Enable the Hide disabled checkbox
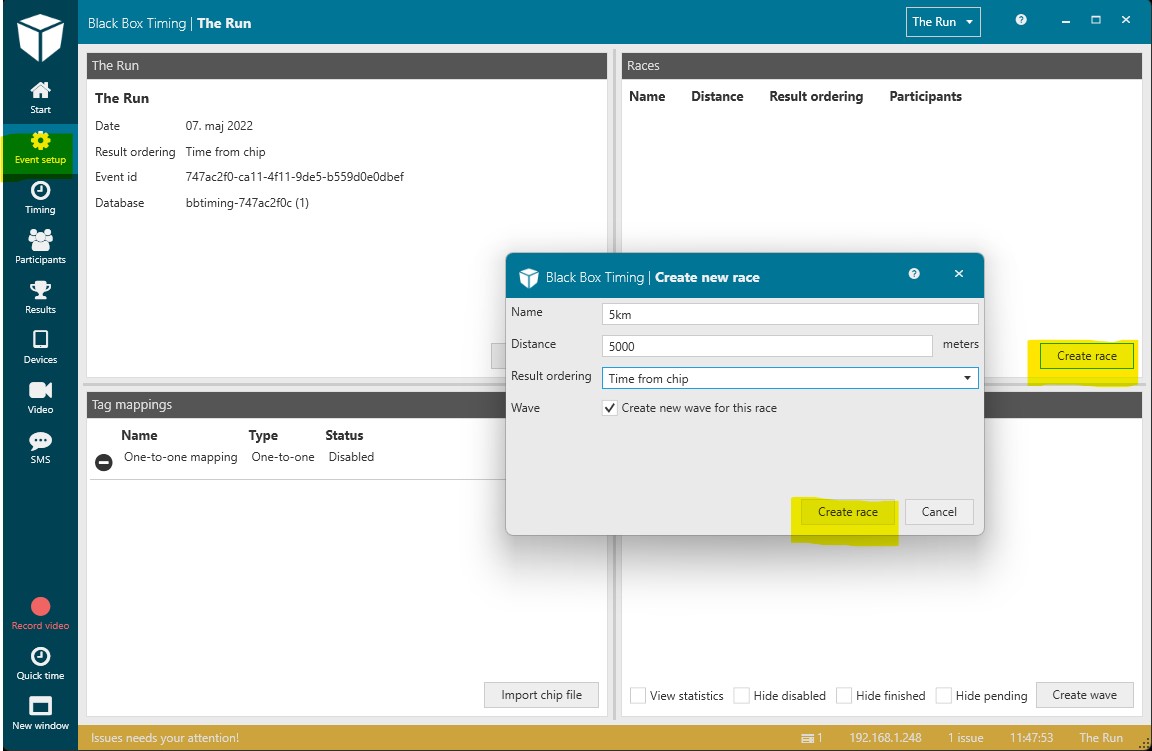The height and width of the screenshot is (751, 1152). 741,695
